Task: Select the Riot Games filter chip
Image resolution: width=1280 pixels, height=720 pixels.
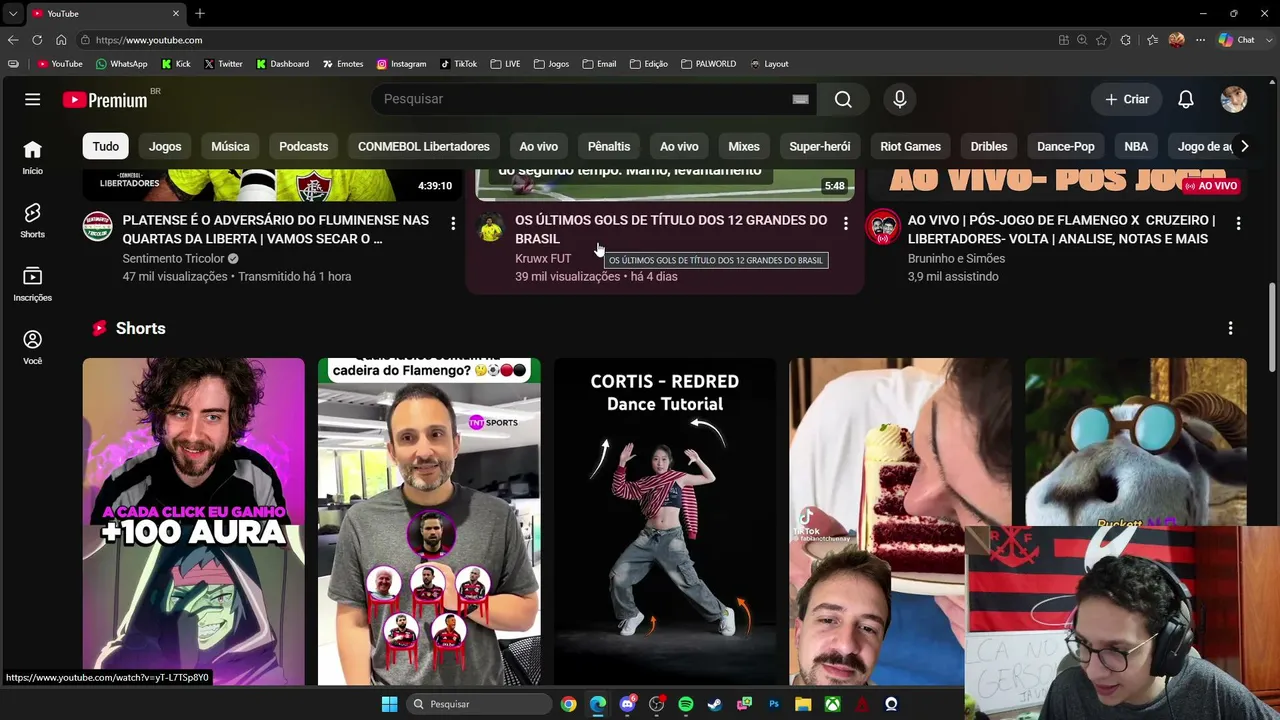Action: [x=911, y=146]
